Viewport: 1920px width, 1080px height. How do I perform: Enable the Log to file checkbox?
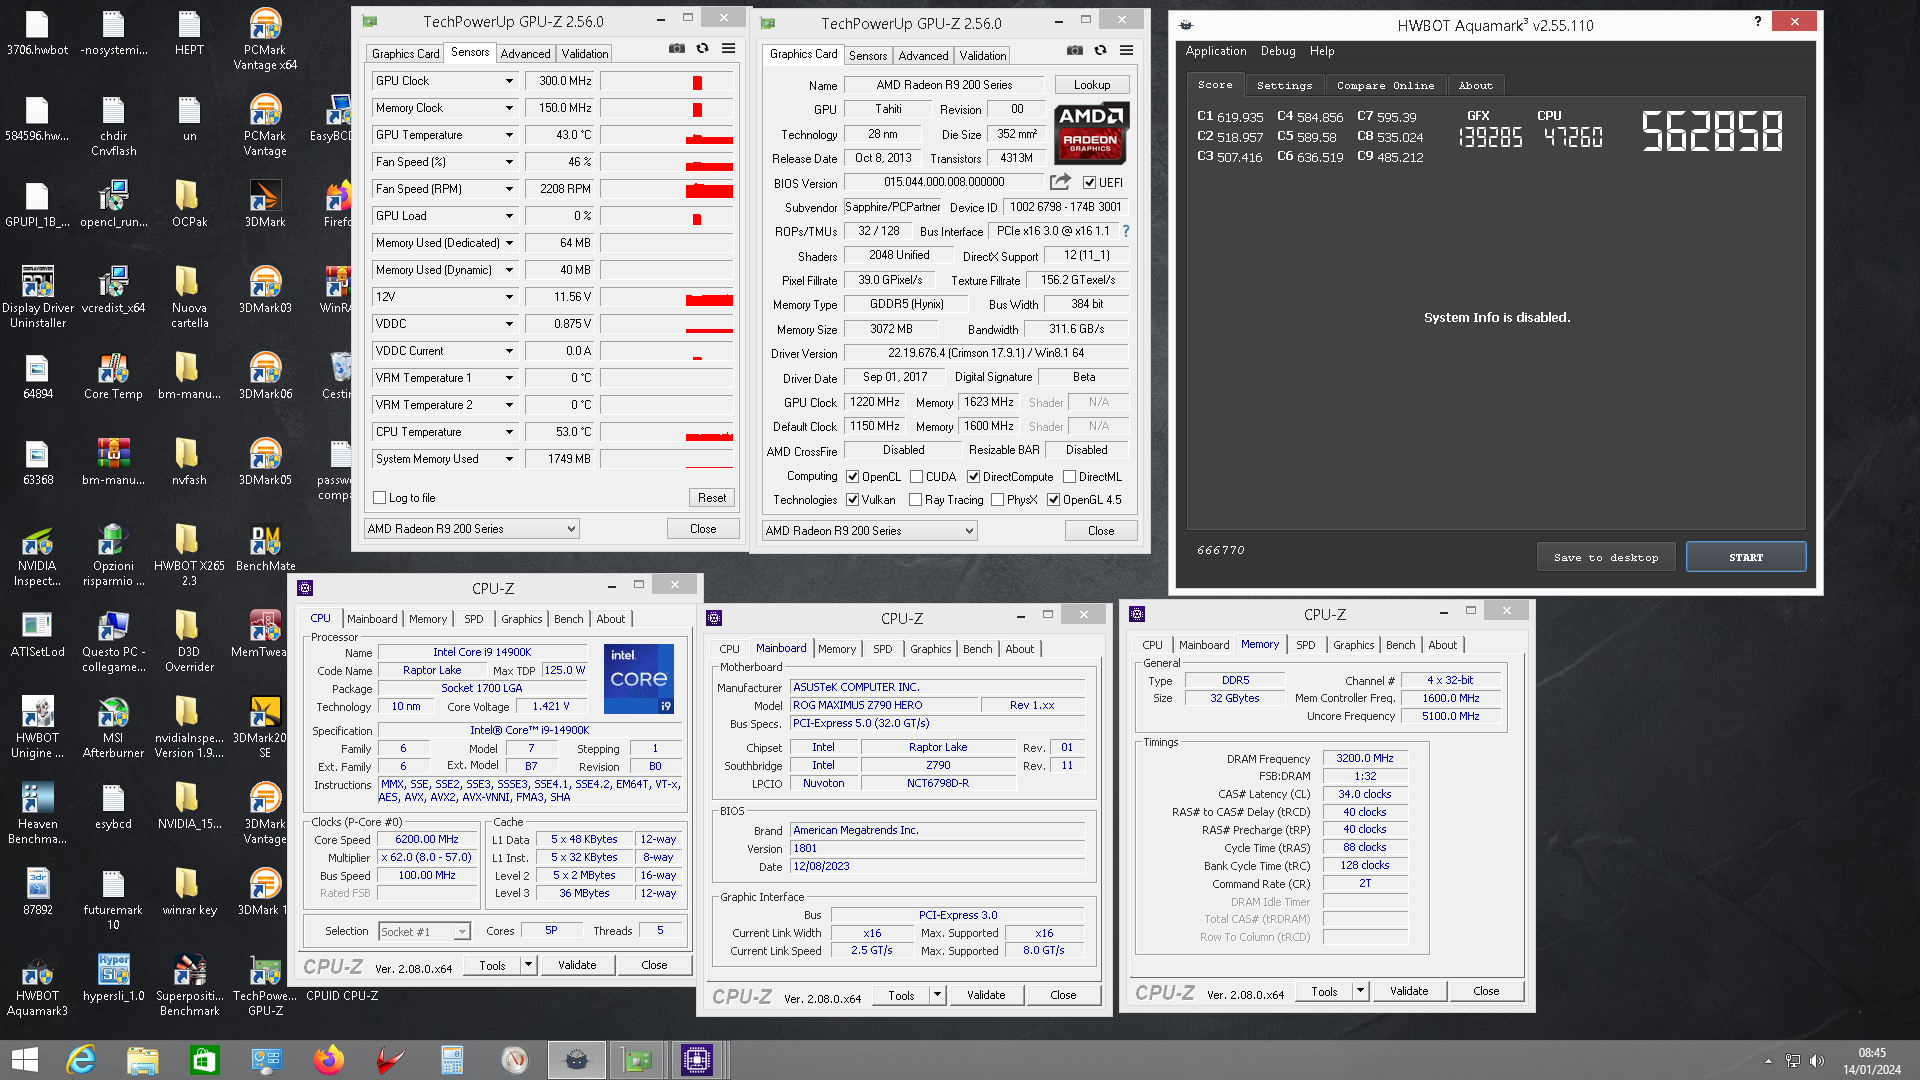click(379, 498)
